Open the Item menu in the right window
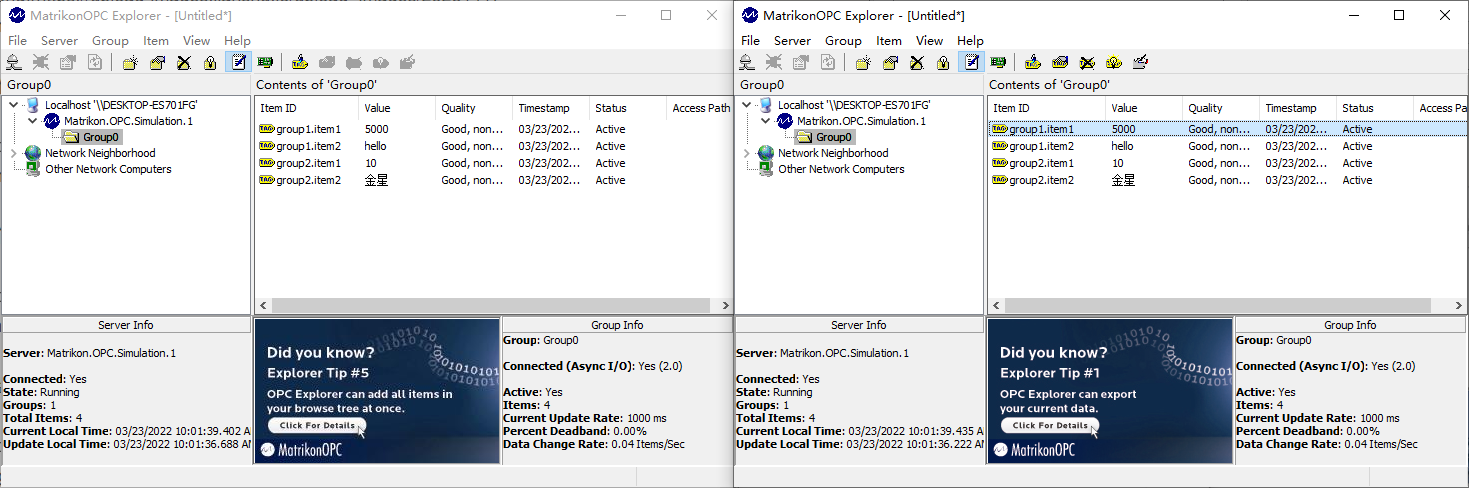Screen dimensions: 1469x488 pyautogui.click(x=889, y=41)
